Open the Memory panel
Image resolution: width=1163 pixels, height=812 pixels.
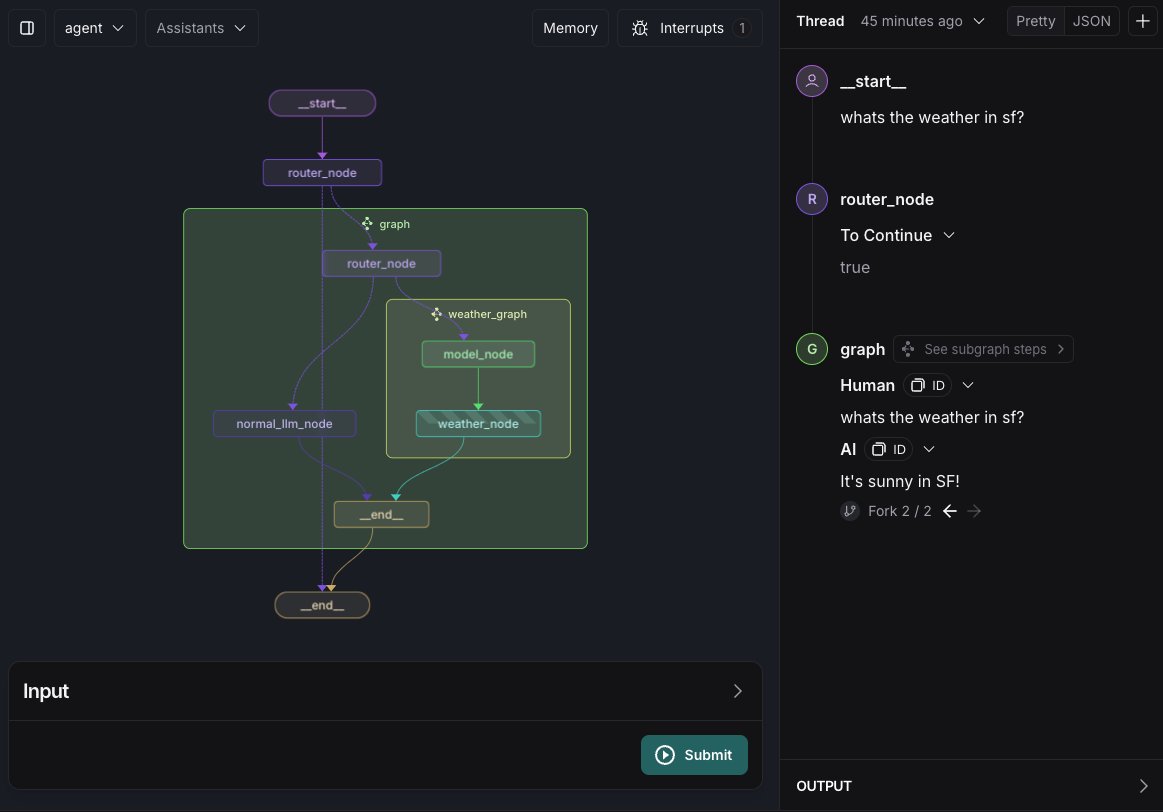point(570,28)
